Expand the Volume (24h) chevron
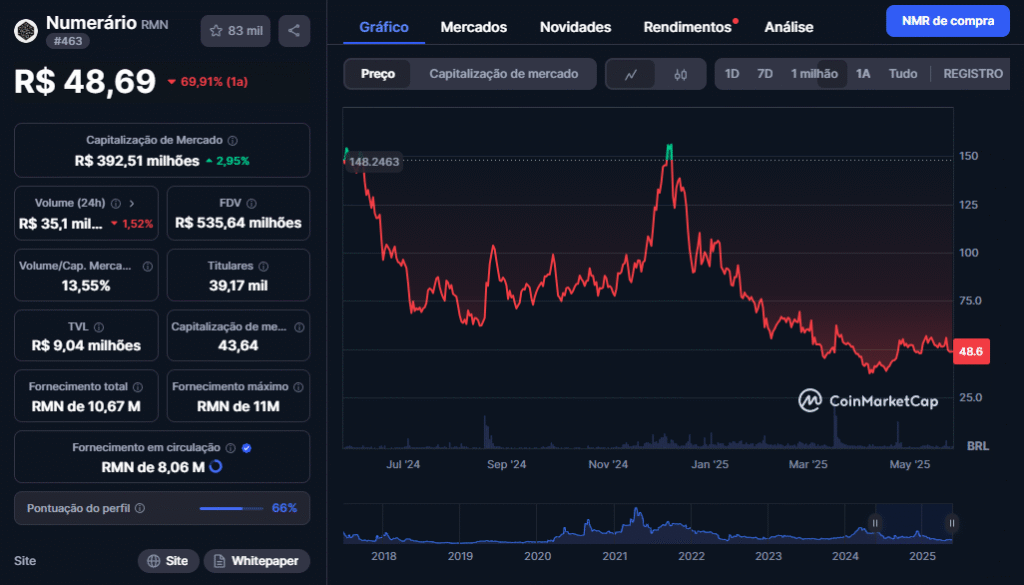Viewport: 1024px width, 585px height. coord(132,203)
